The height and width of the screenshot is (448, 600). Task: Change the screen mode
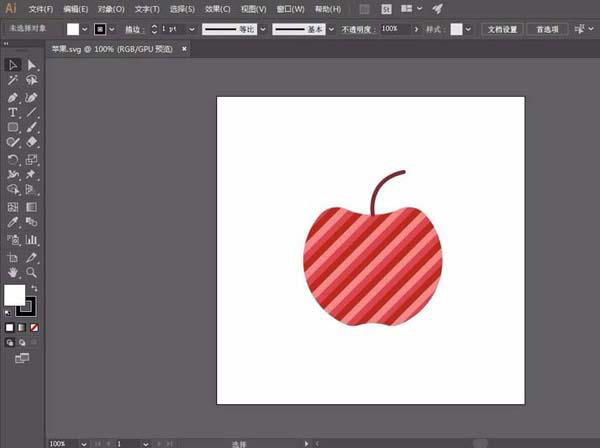(x=22, y=358)
